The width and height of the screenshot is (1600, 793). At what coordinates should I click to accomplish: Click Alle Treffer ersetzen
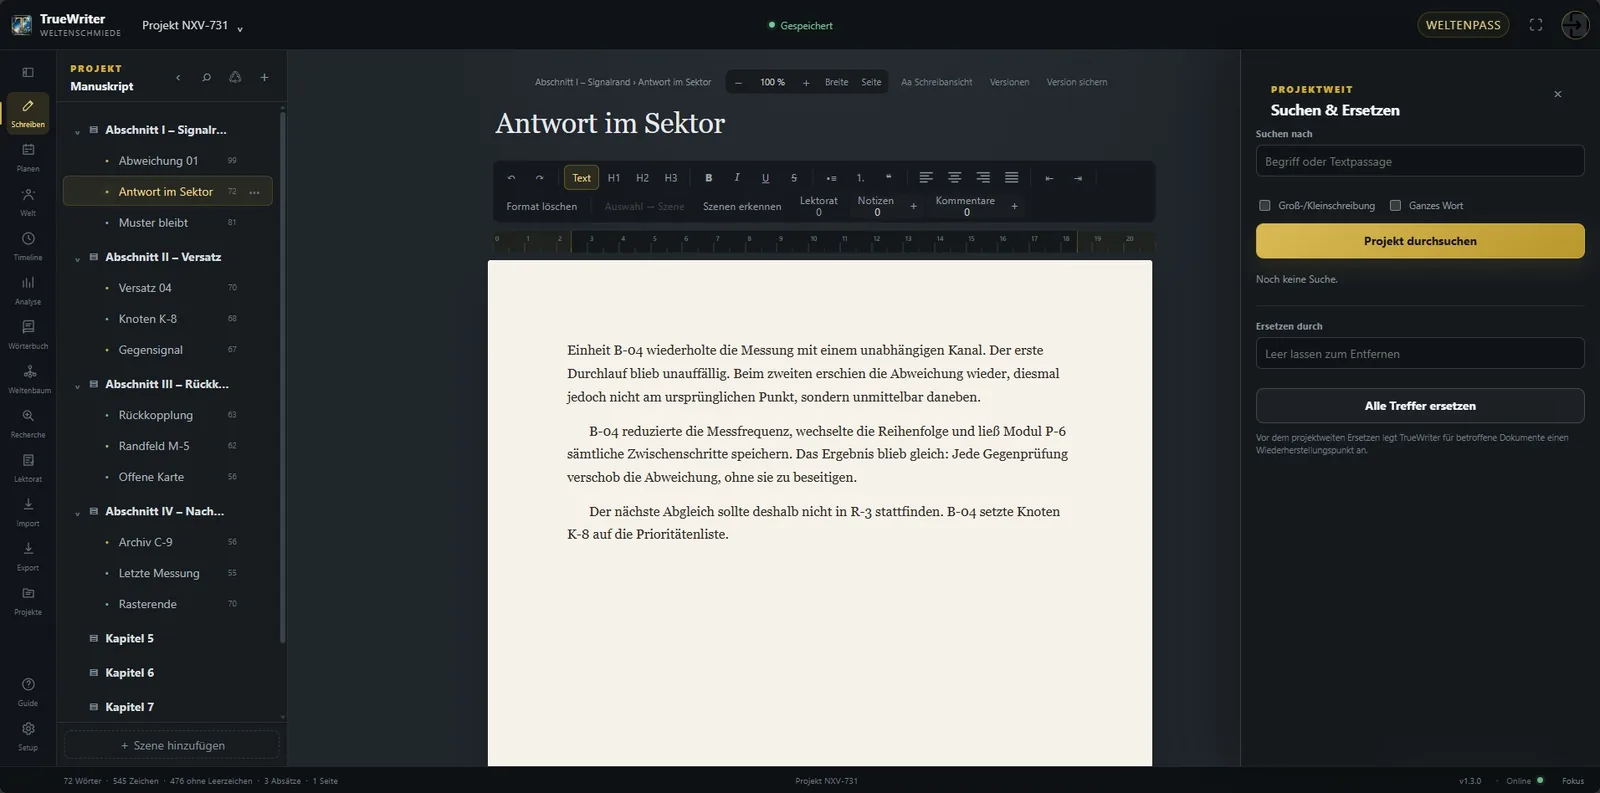(x=1420, y=406)
